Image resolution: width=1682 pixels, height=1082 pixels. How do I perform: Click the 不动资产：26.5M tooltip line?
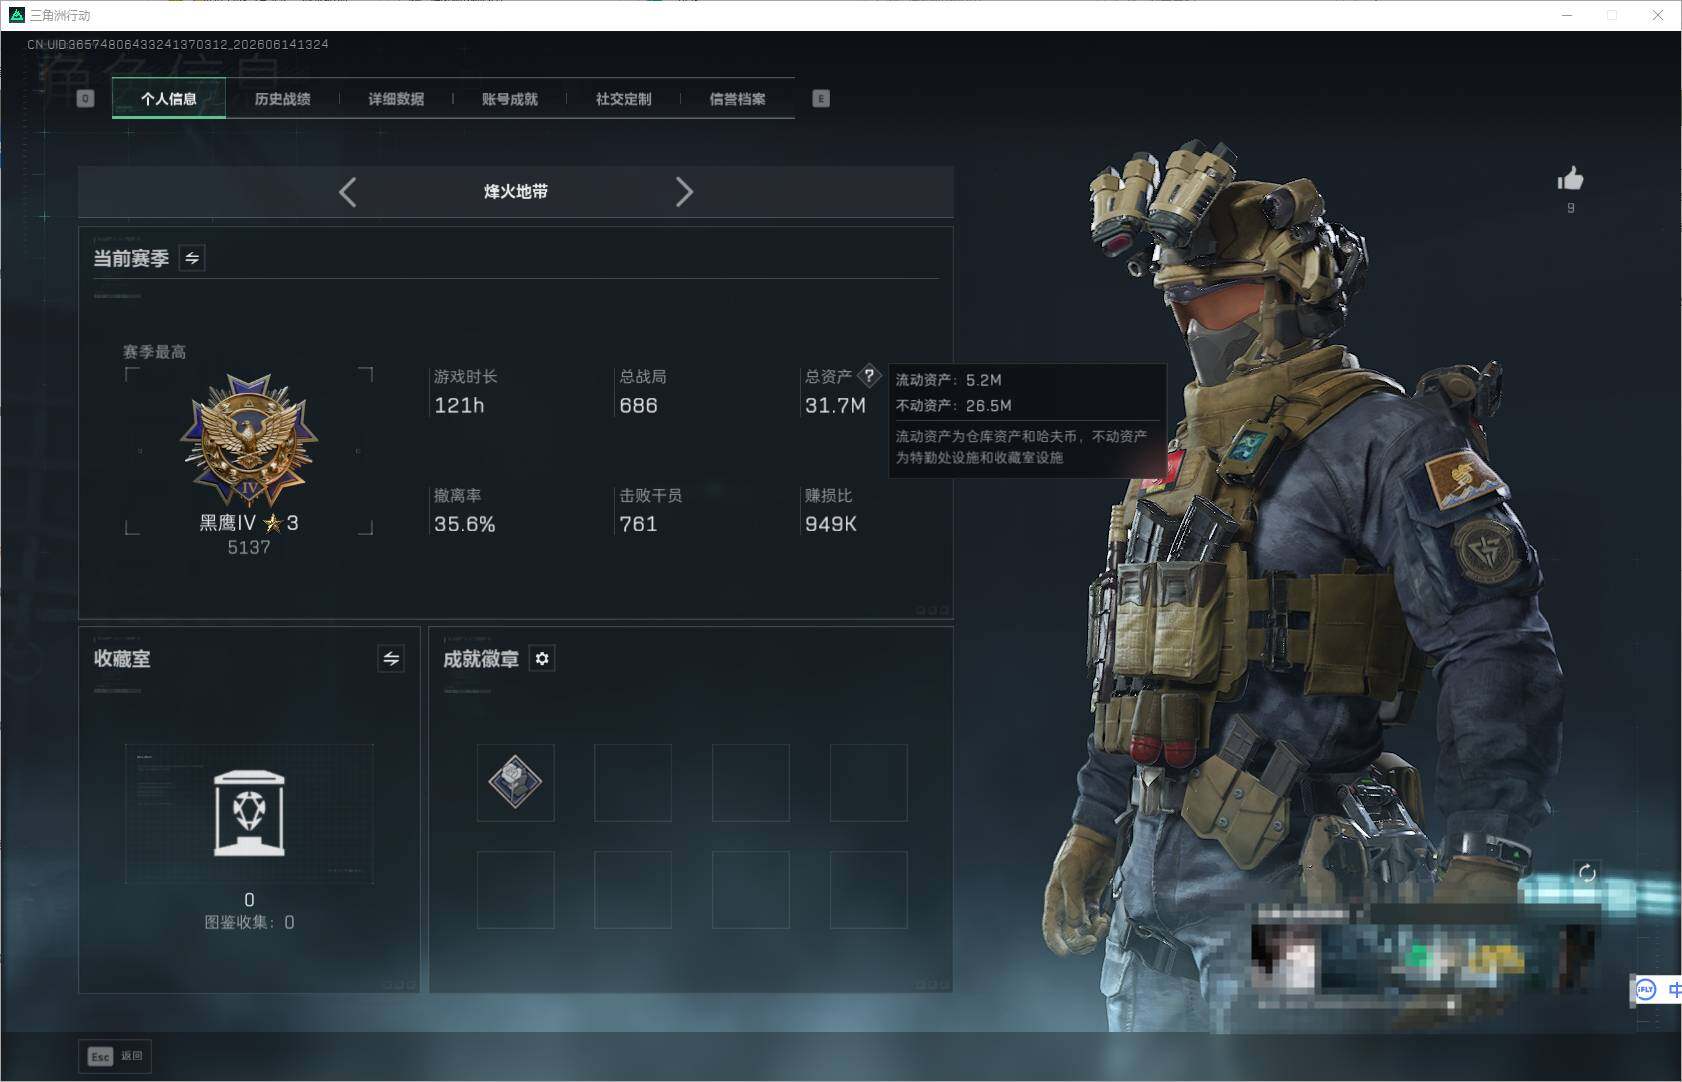953,405
